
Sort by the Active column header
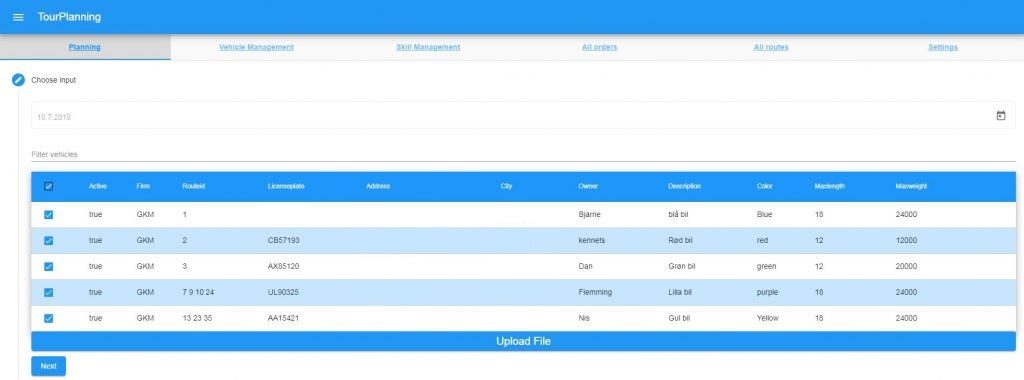(98, 186)
